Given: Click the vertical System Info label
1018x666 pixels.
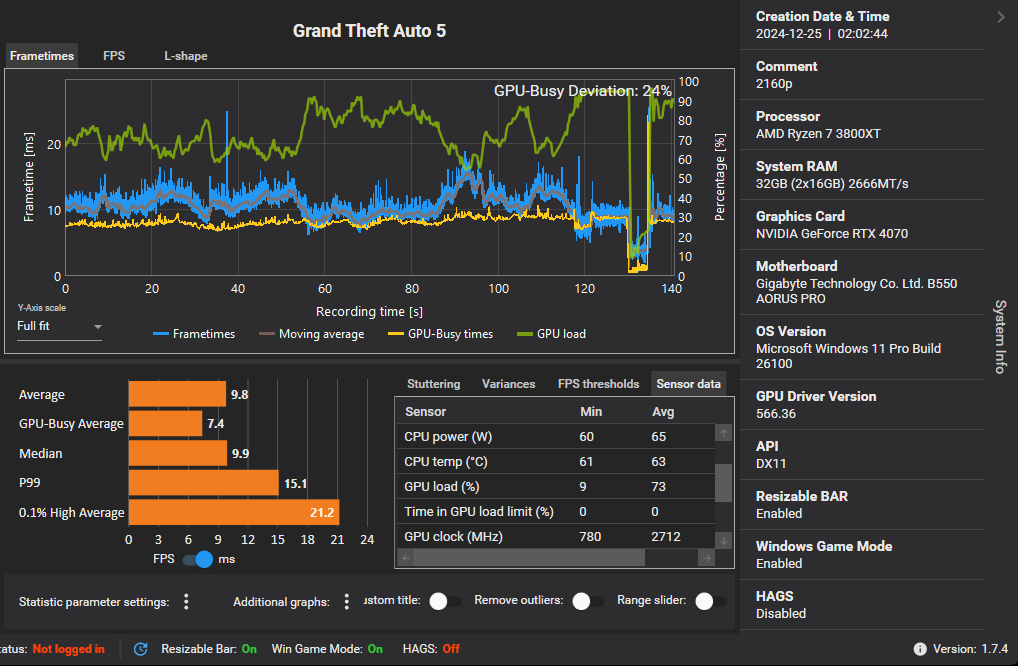Looking at the screenshot, I should pyautogui.click(x=1000, y=336).
